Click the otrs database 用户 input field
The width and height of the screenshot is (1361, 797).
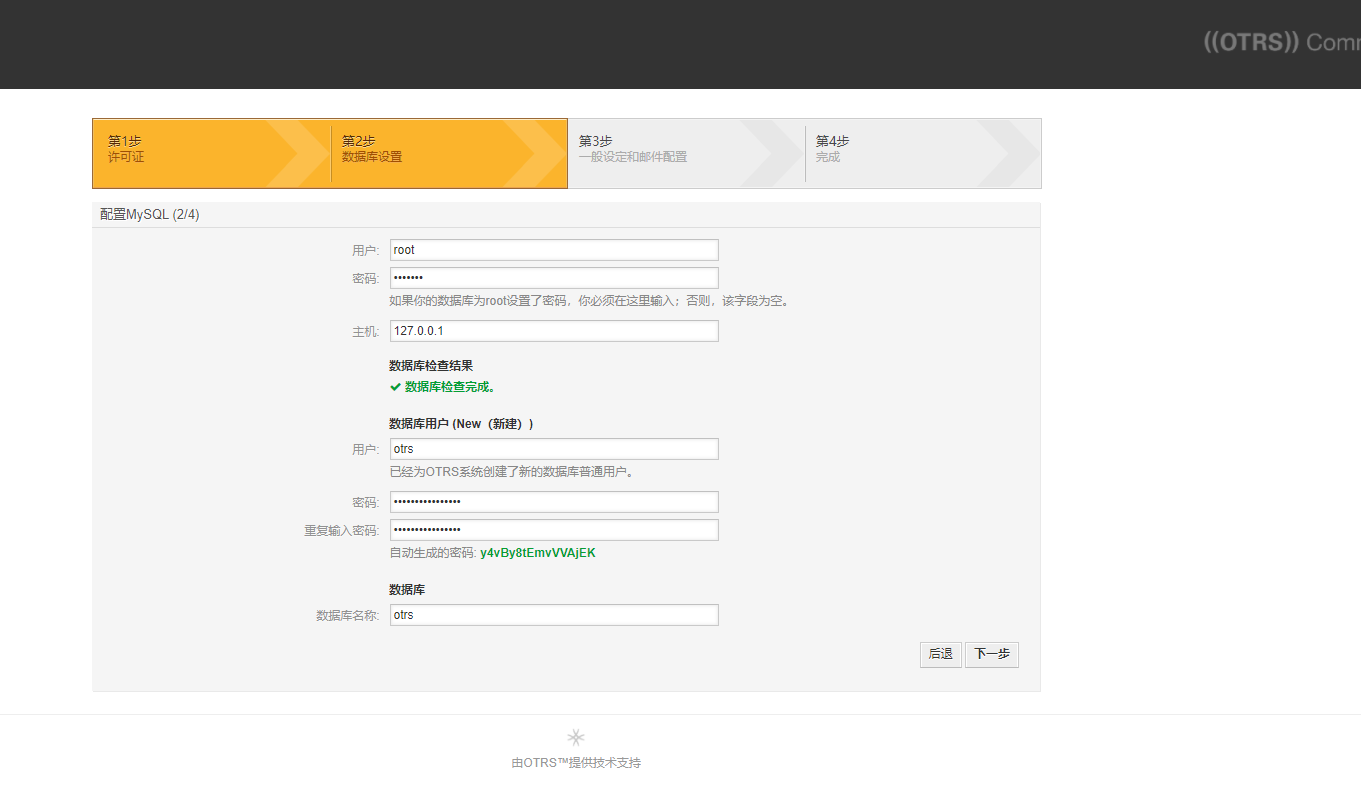(x=553, y=448)
